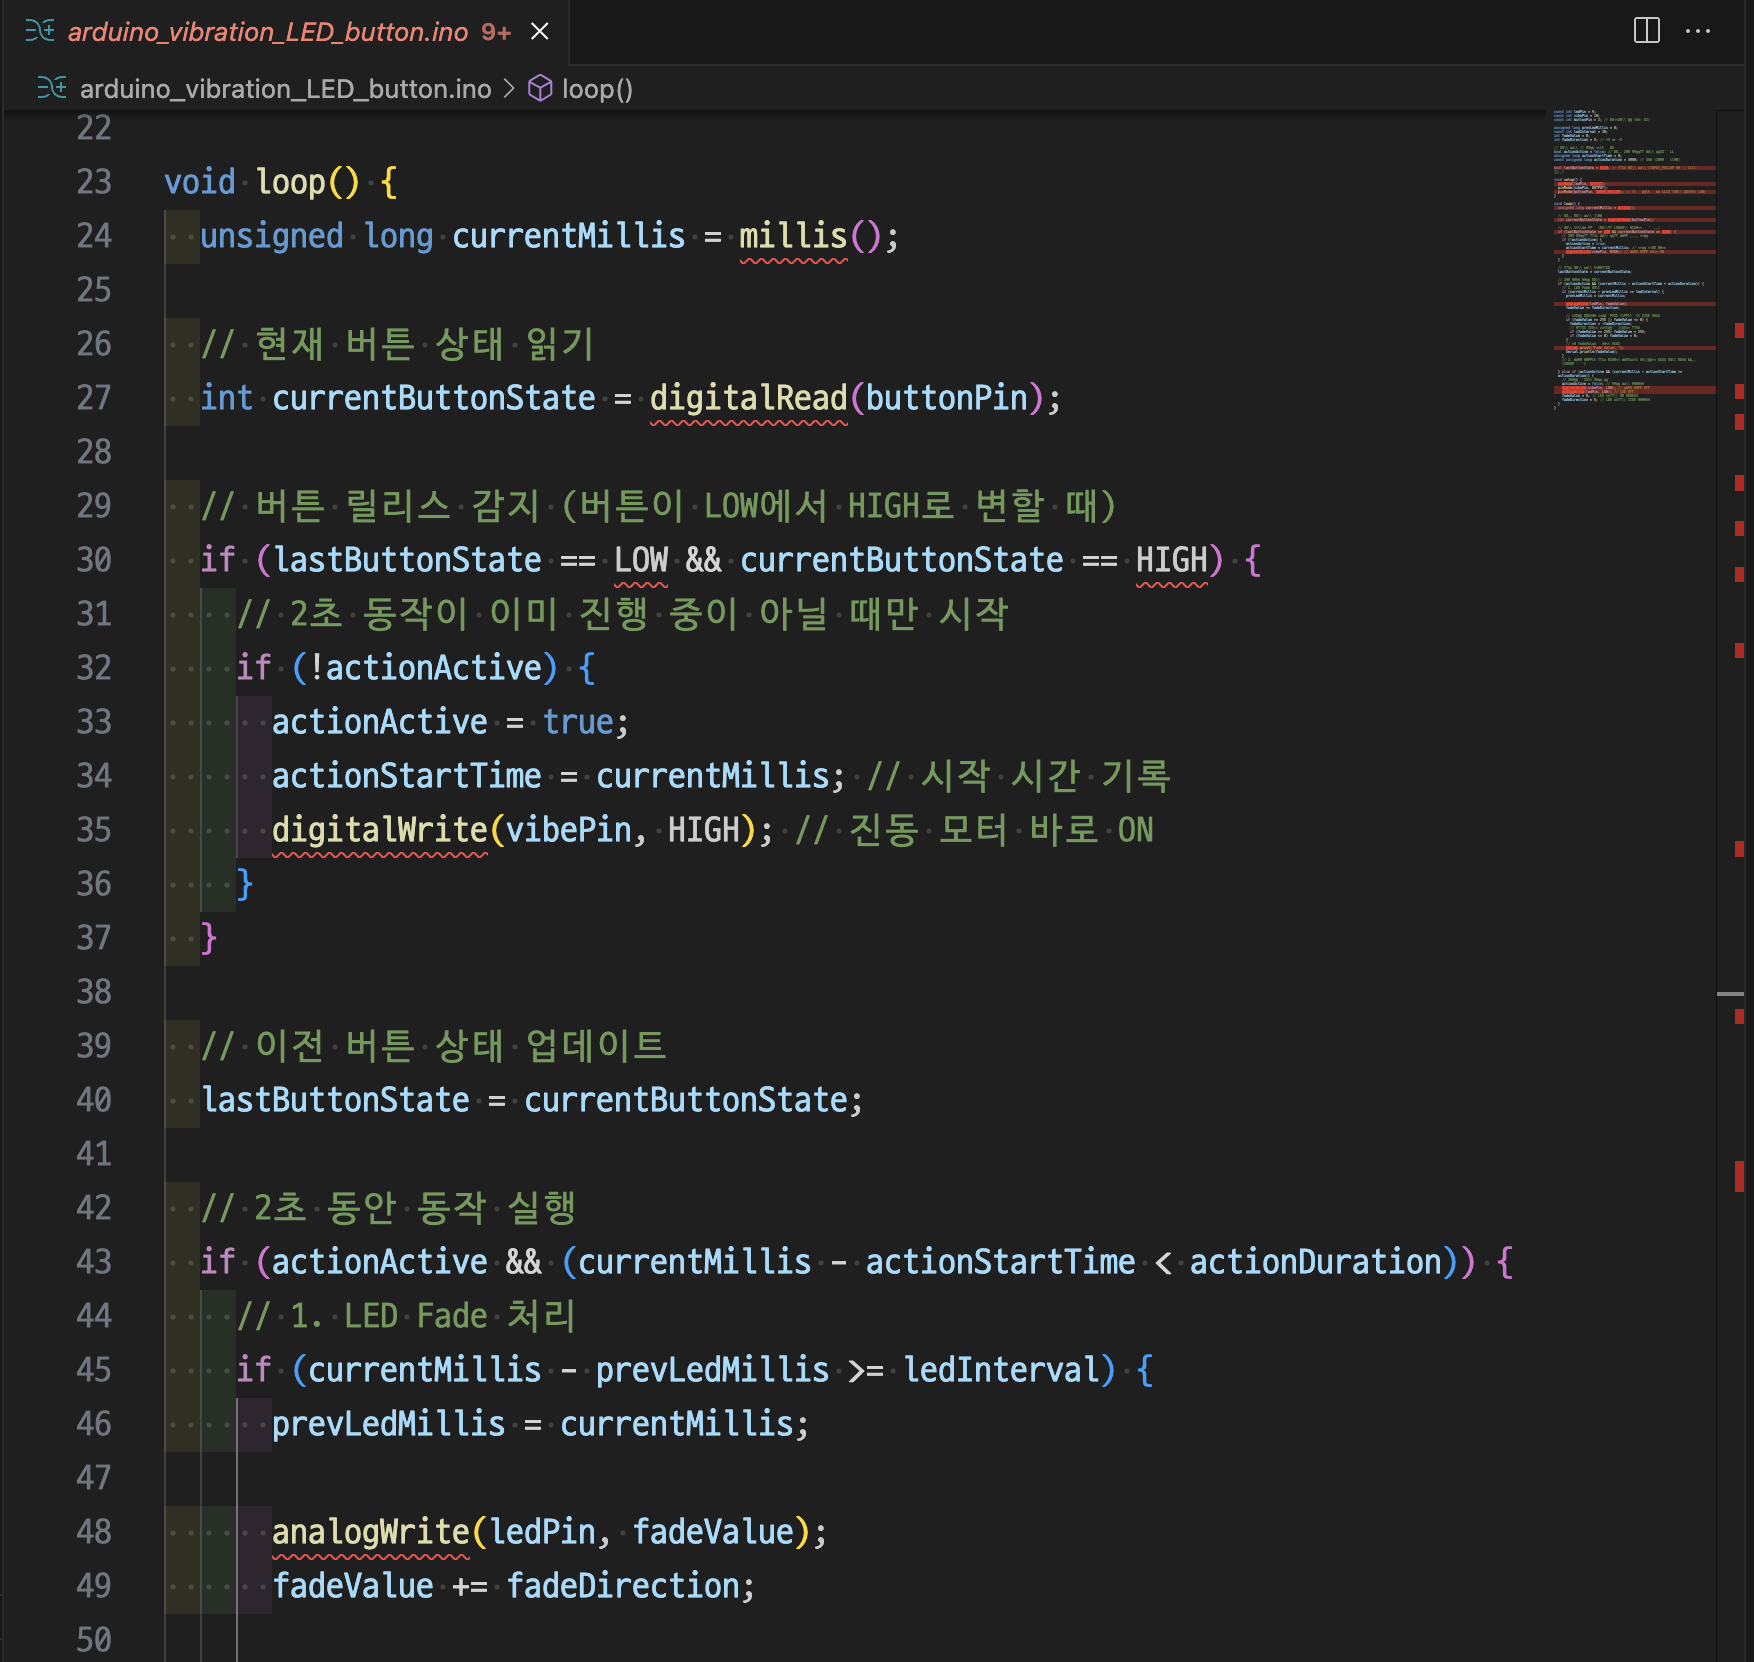Click 'lastButtonState' assignment on line 40
Screen dimensions: 1754x1662
pos(335,1100)
